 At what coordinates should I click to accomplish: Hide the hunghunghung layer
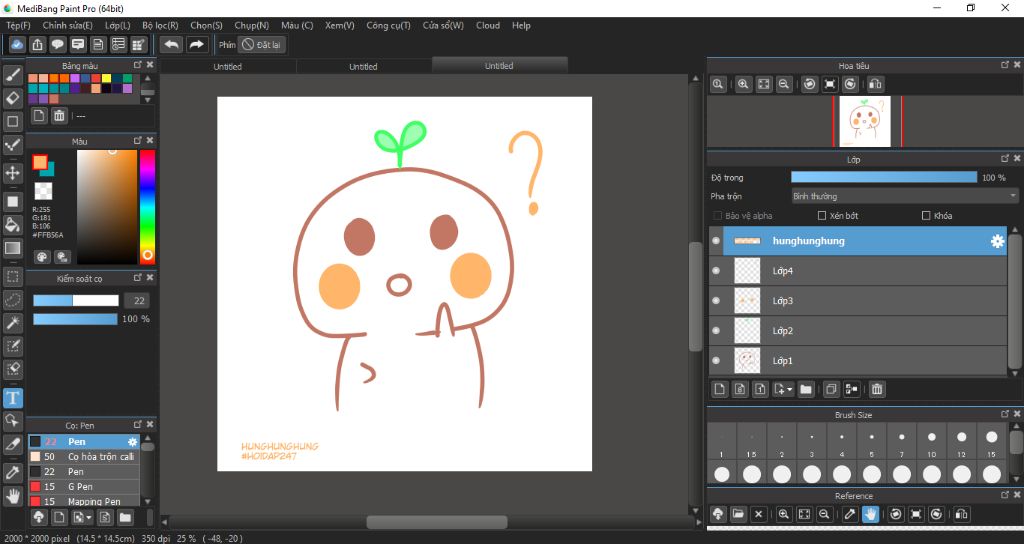pyautogui.click(x=716, y=241)
